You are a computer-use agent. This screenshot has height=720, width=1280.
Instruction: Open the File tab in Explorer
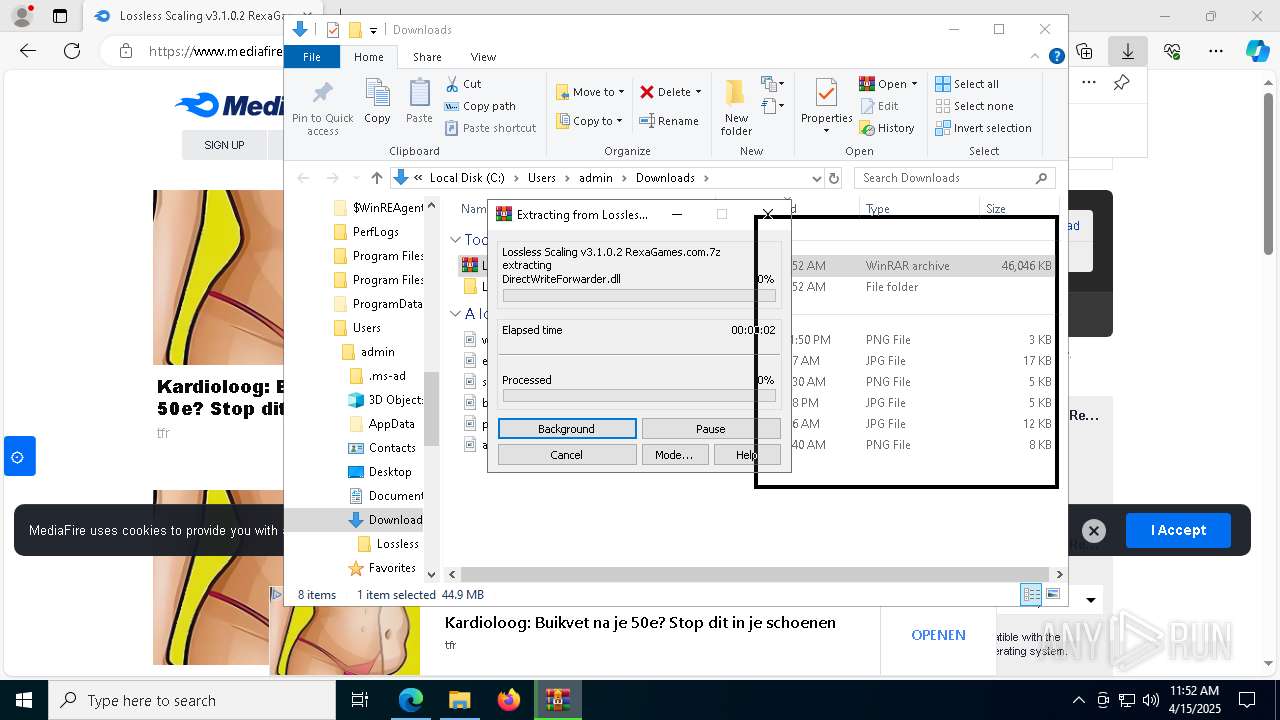(x=312, y=57)
